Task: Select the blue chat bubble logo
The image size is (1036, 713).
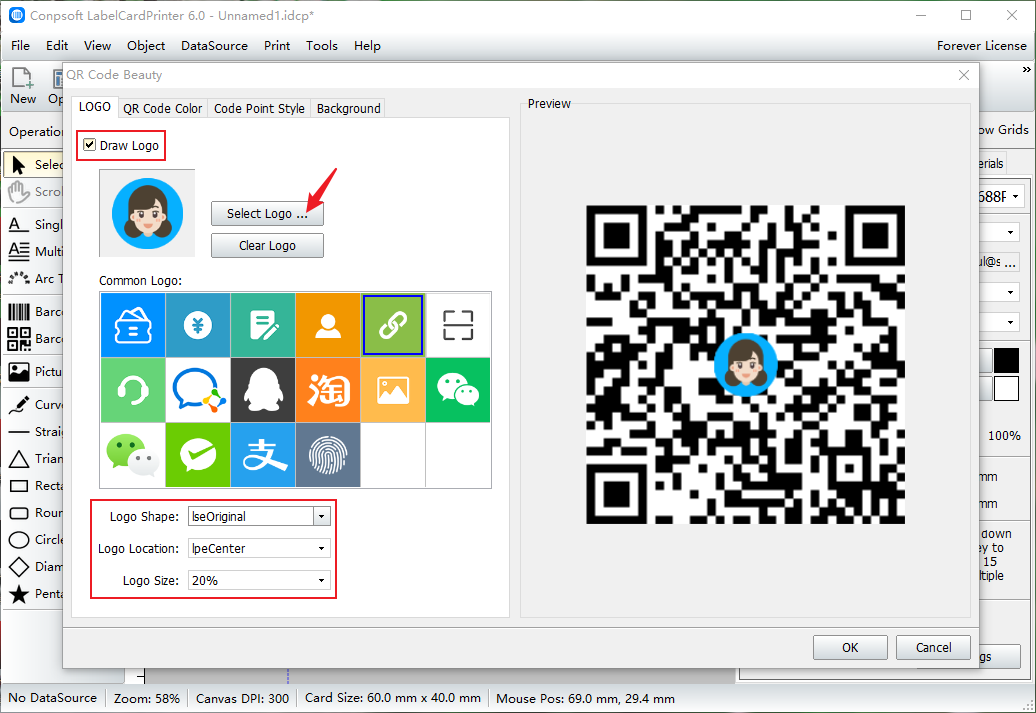Action: click(198, 390)
